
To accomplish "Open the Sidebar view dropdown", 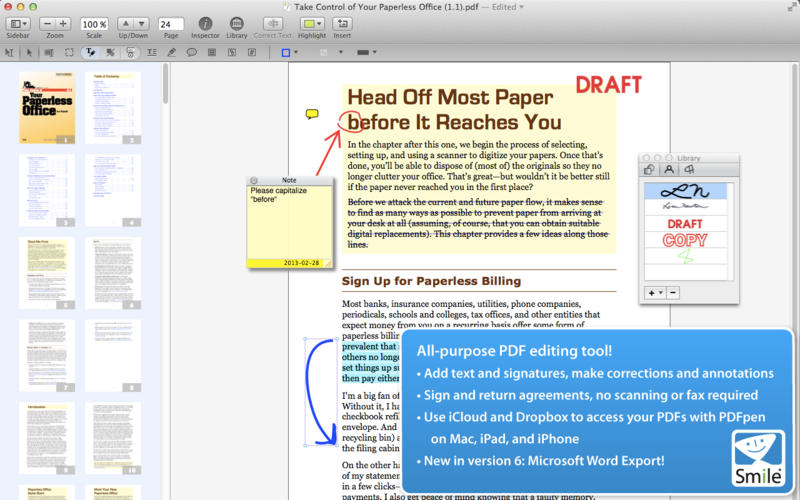I will pos(19,23).
